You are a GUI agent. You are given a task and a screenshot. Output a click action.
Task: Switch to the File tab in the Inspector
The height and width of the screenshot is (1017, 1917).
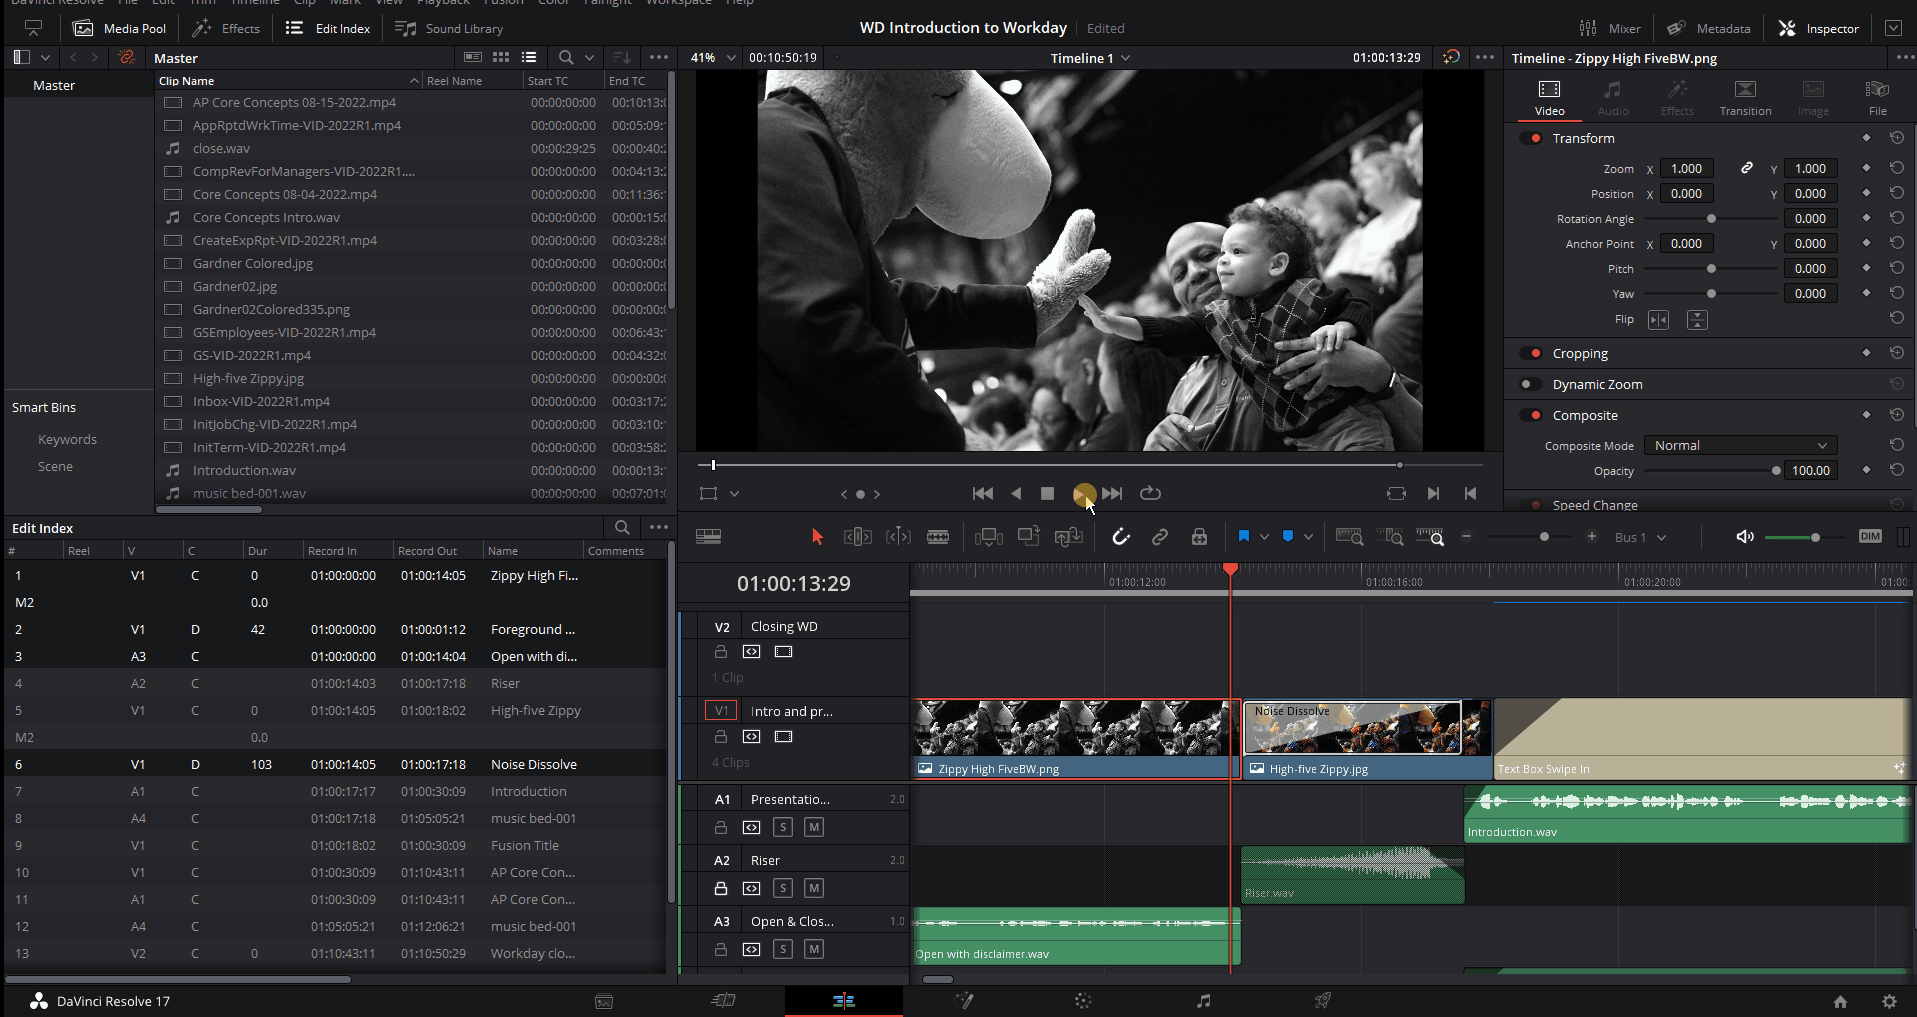coord(1878,98)
